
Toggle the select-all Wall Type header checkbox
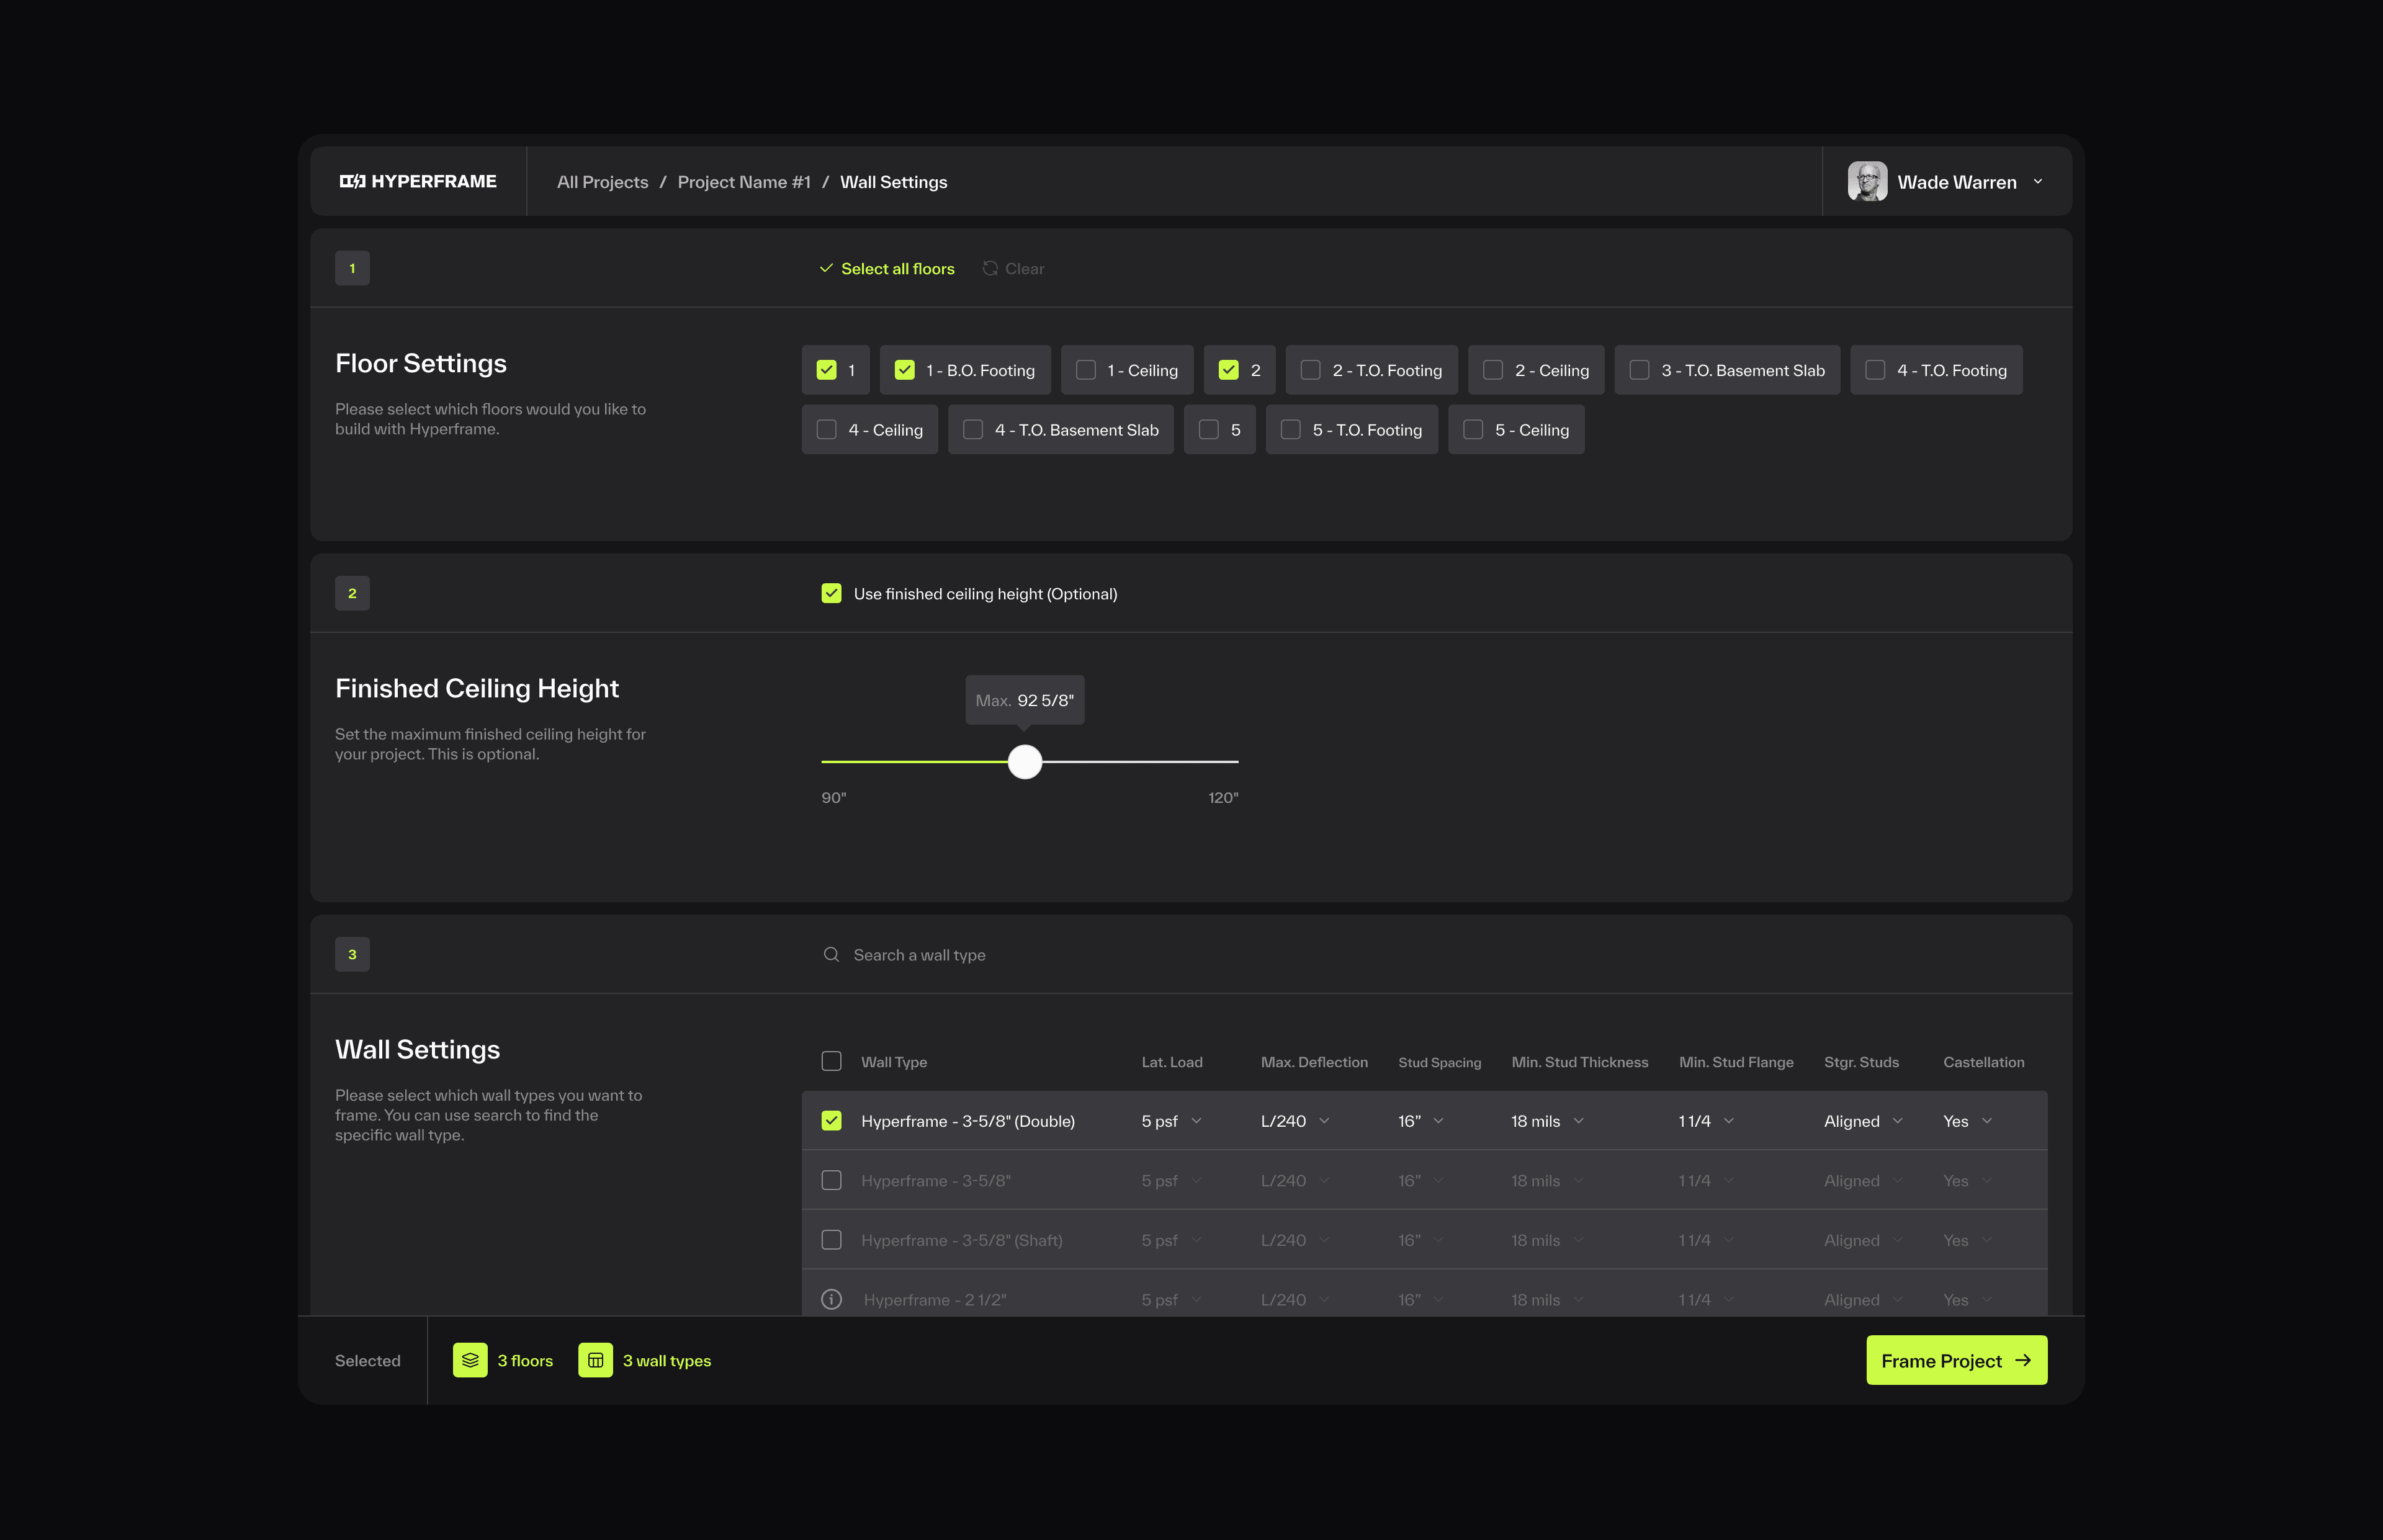pyautogui.click(x=831, y=1061)
